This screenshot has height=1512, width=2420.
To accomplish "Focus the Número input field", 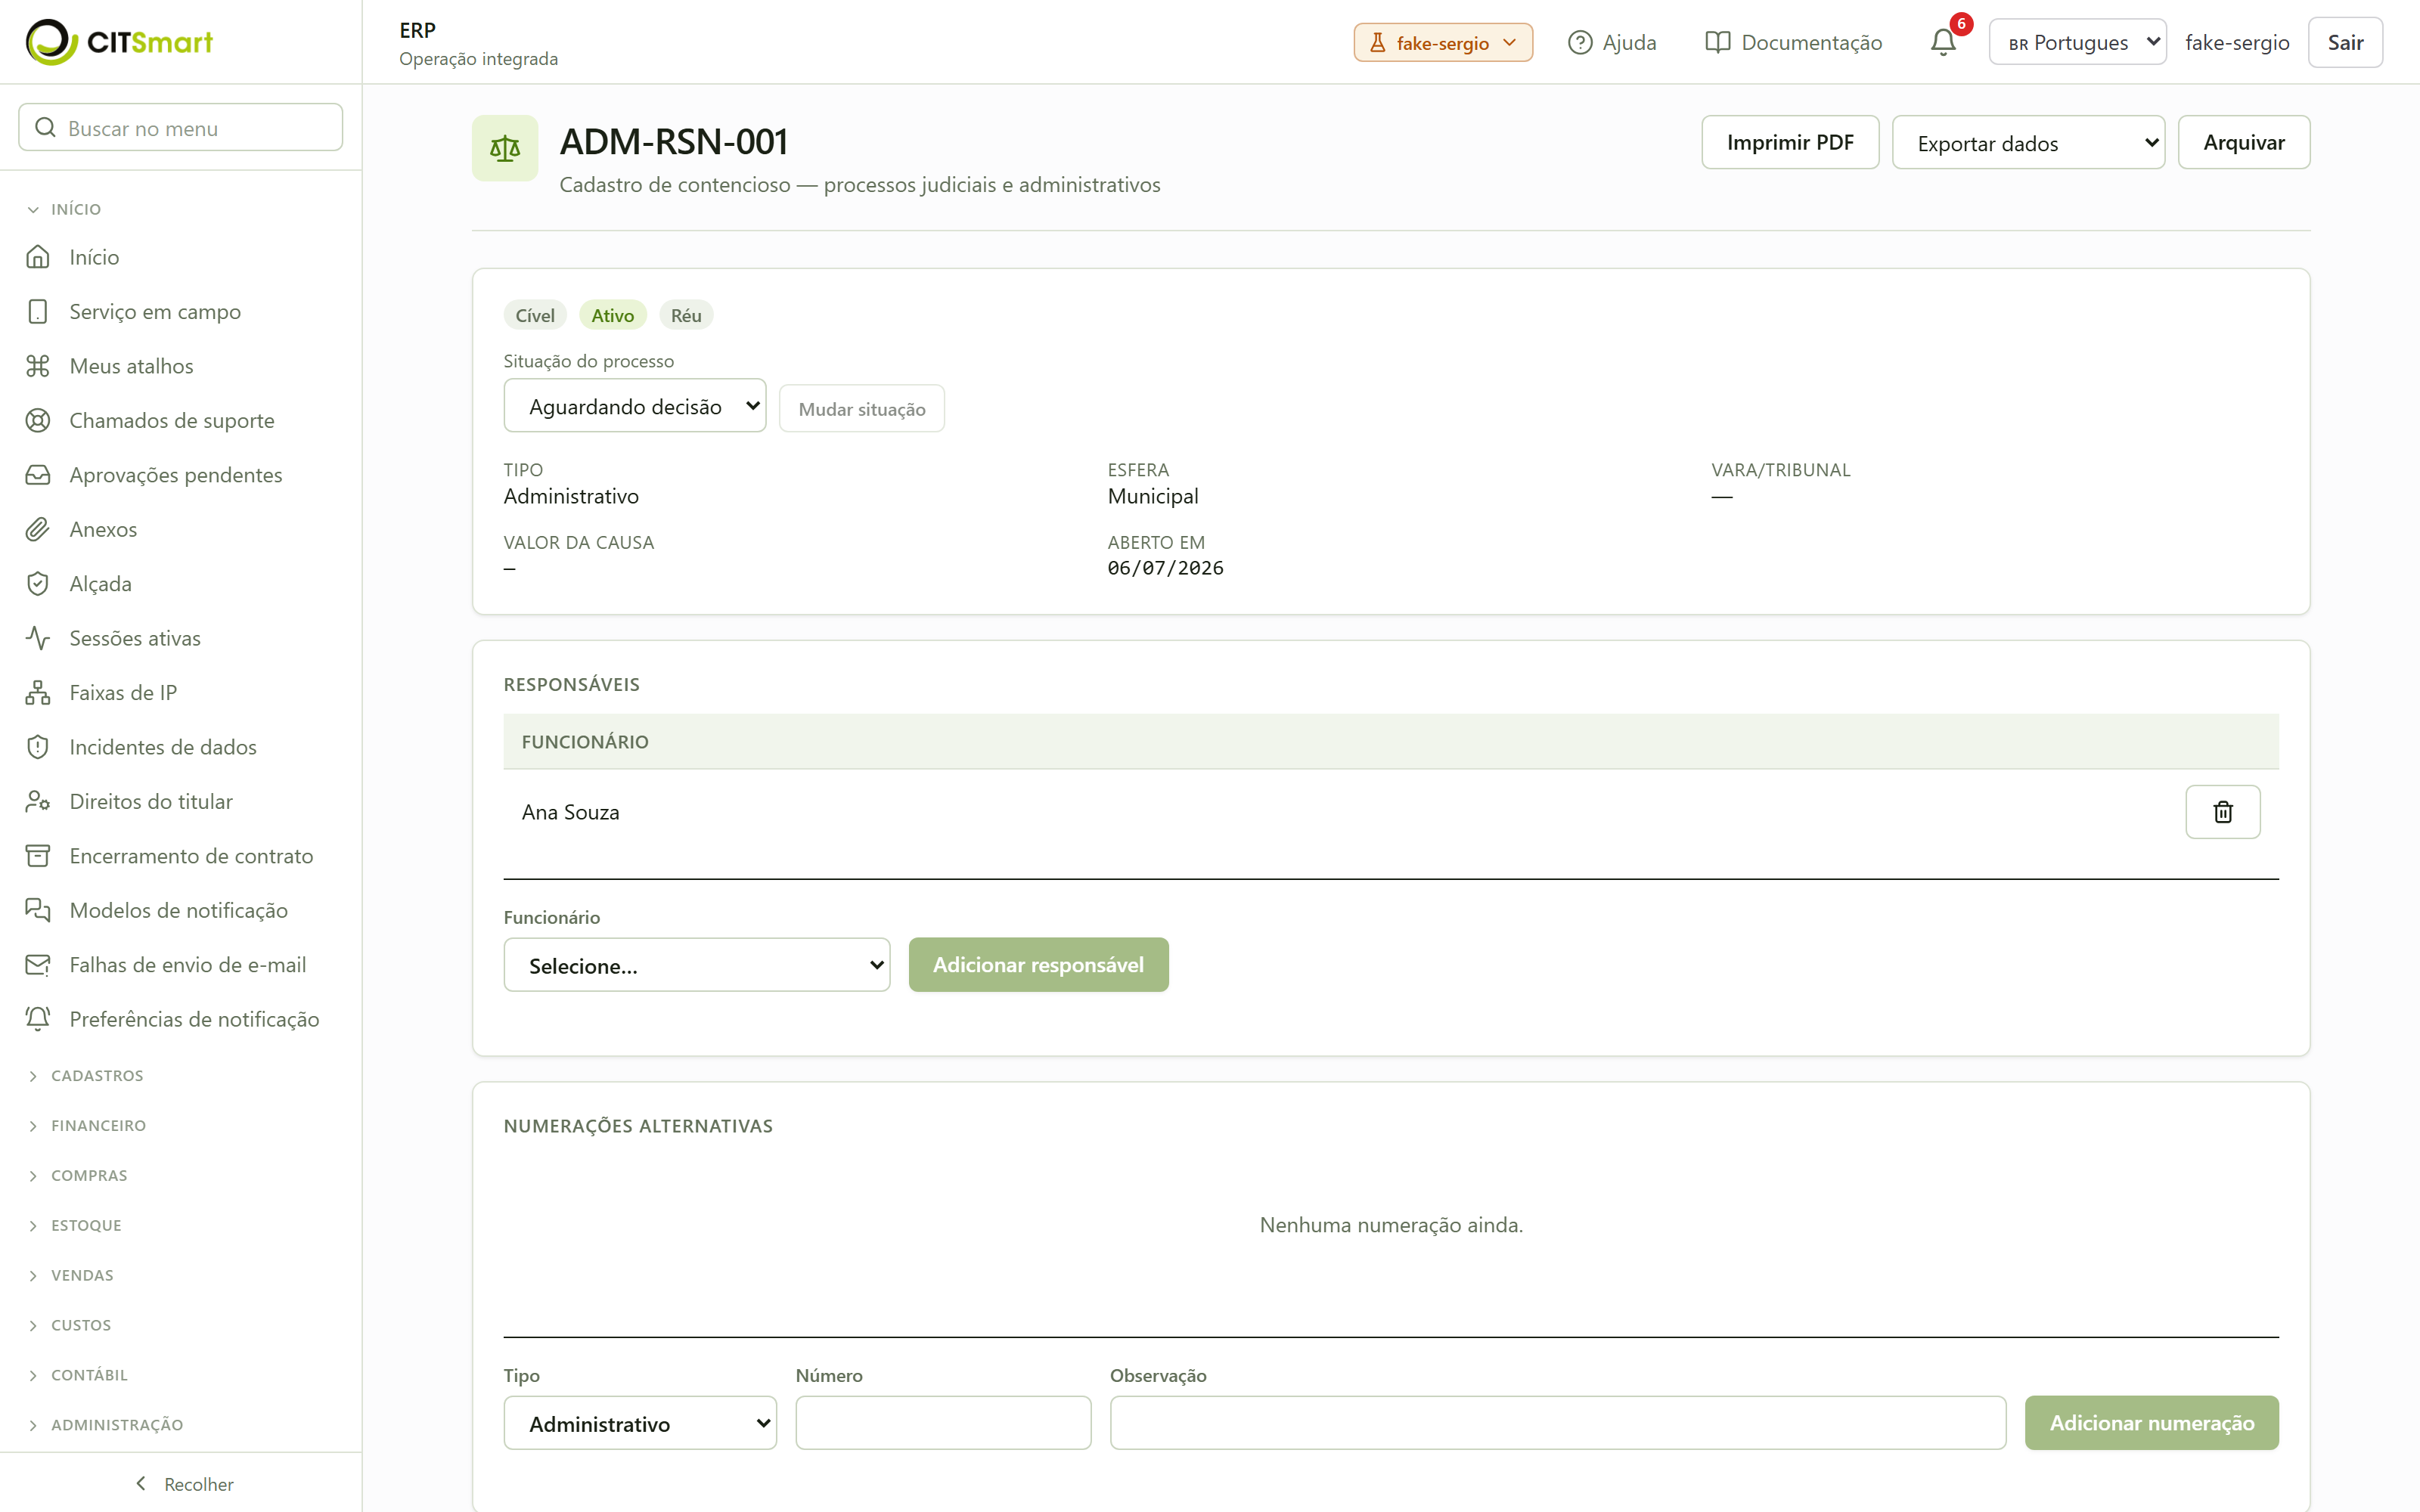I will [x=943, y=1423].
